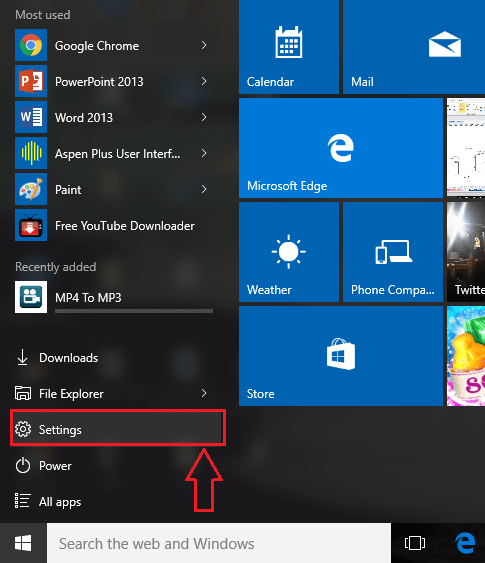Open the Mail tile
The height and width of the screenshot is (563, 485).
pyautogui.click(x=414, y=47)
